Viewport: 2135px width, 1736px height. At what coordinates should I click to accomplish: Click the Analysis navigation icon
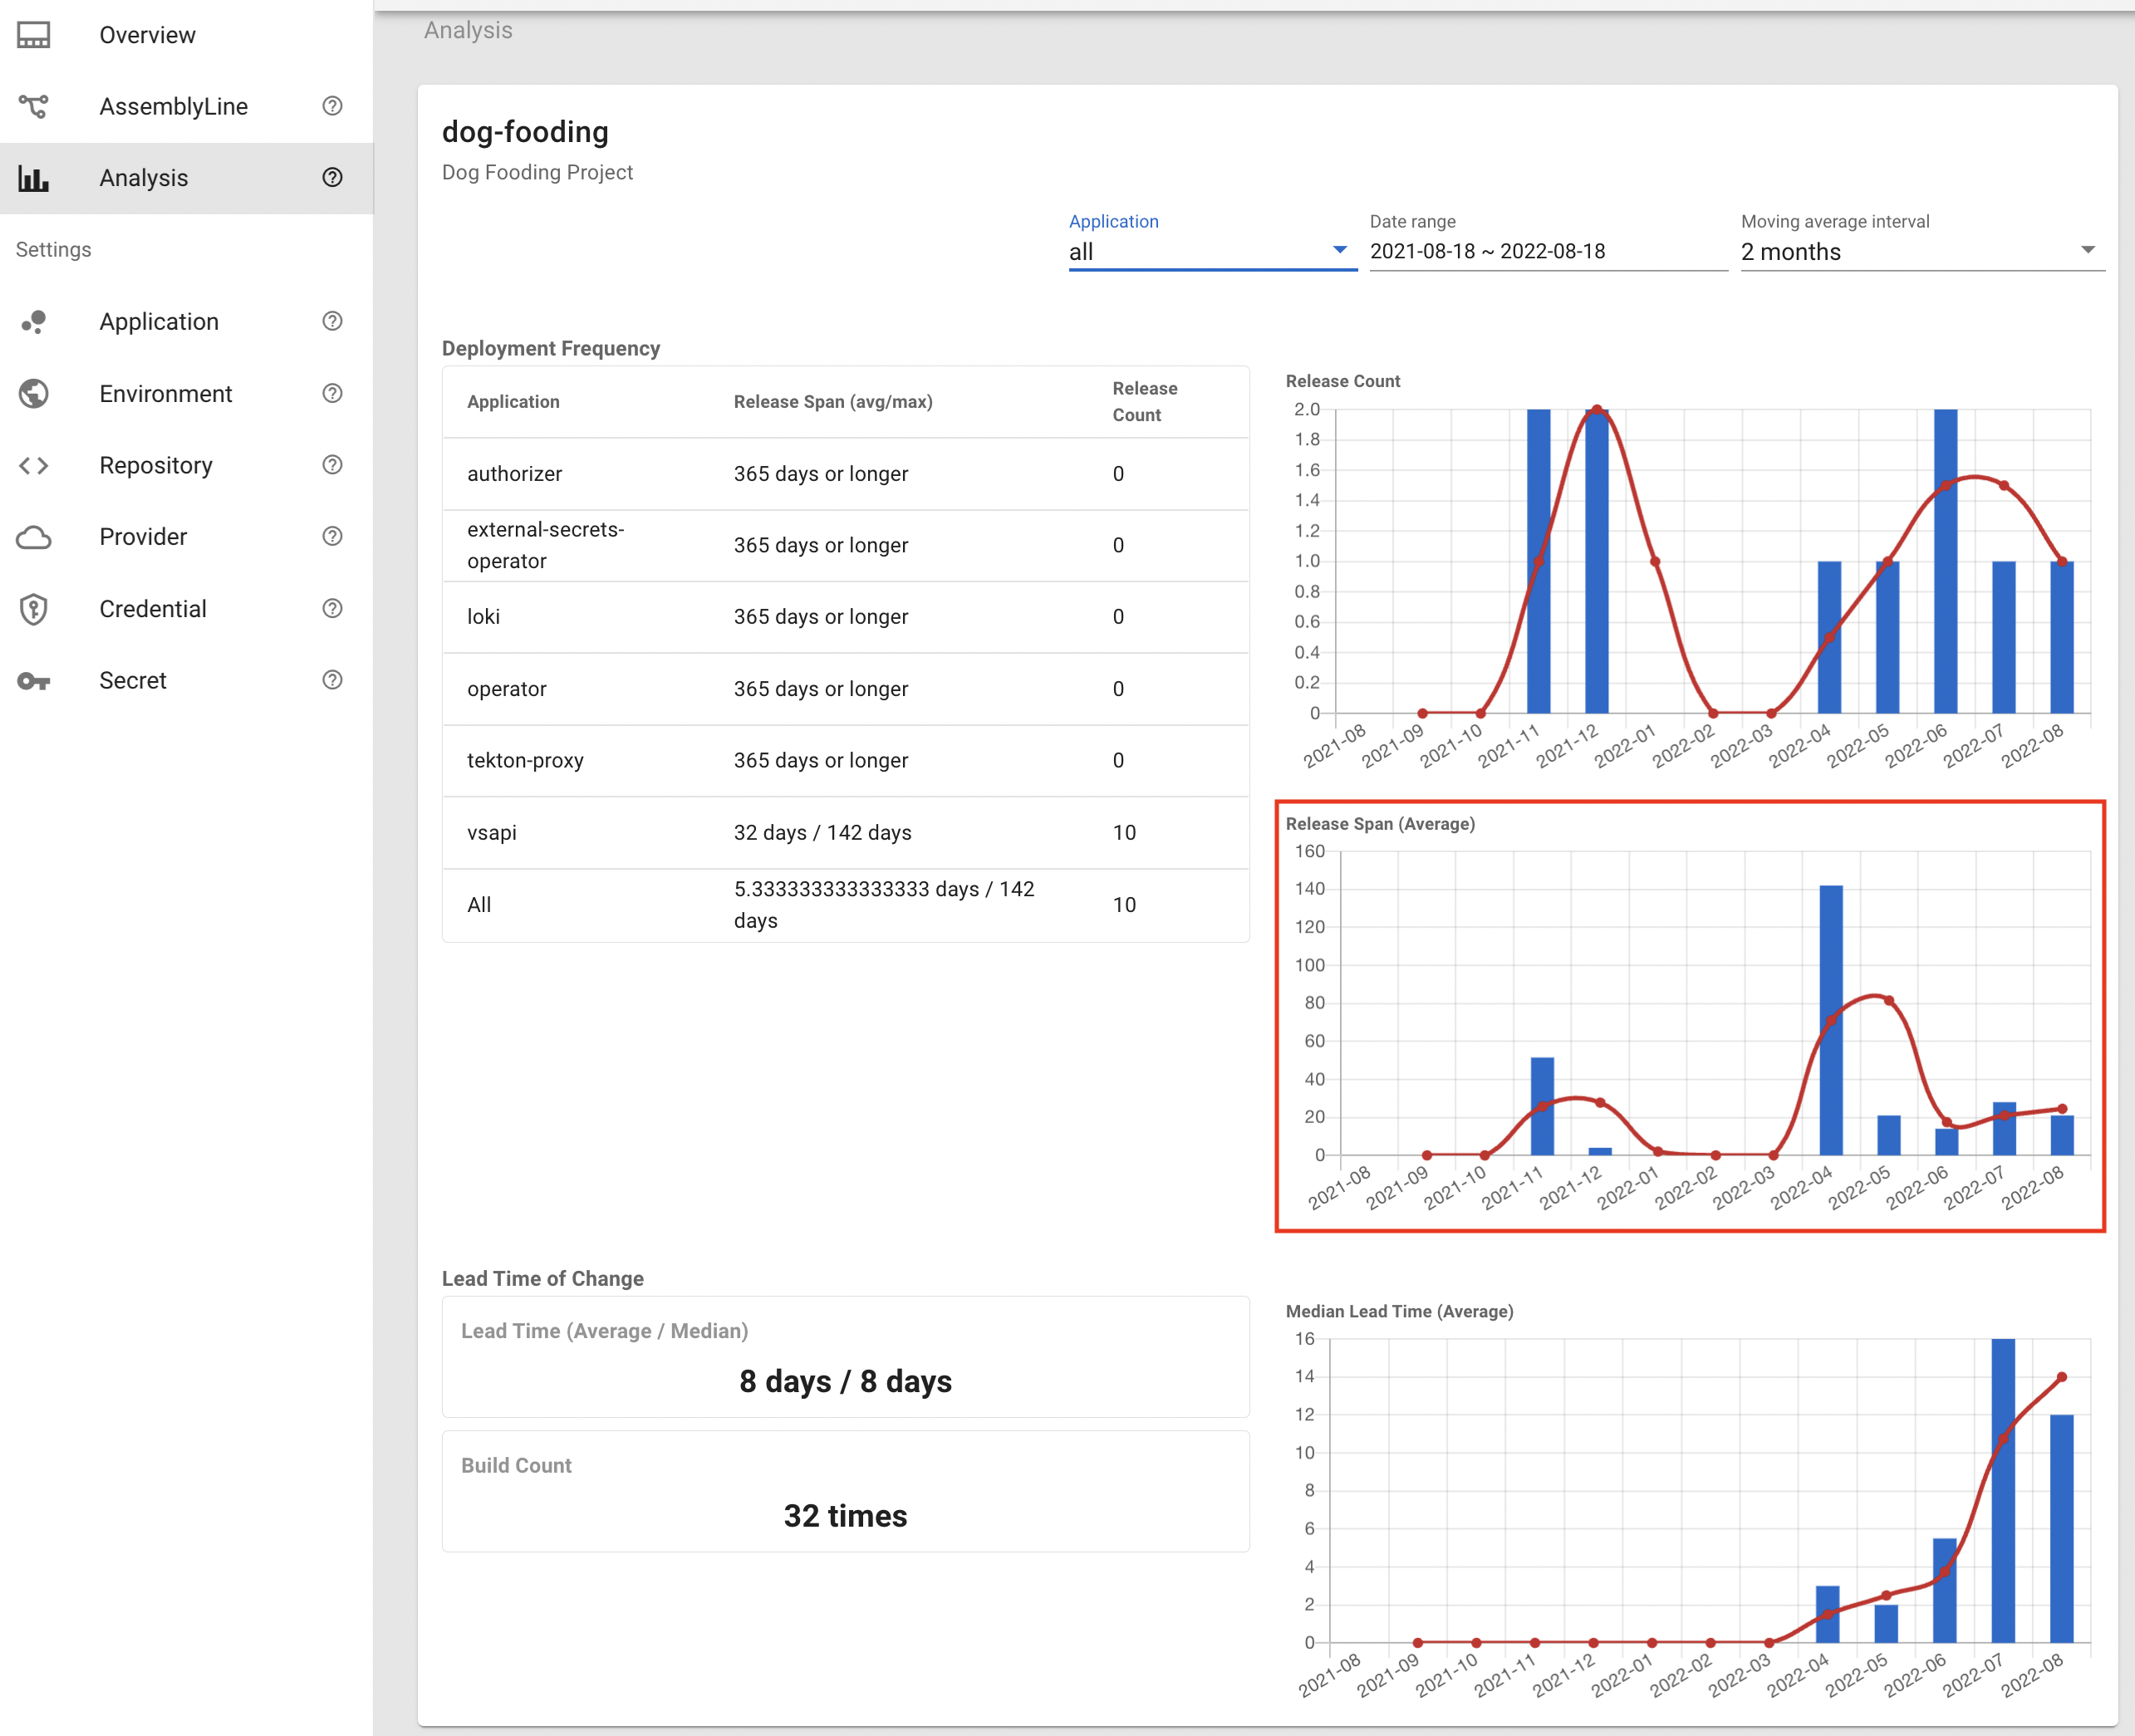click(36, 177)
